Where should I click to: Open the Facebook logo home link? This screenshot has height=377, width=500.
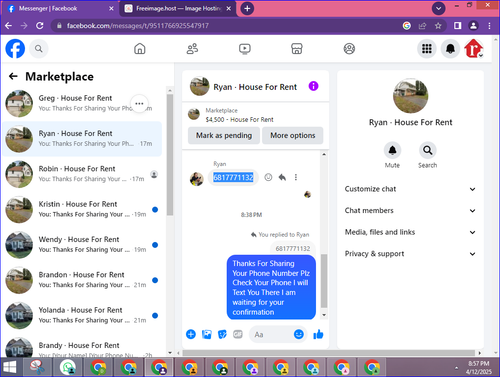[x=15, y=49]
